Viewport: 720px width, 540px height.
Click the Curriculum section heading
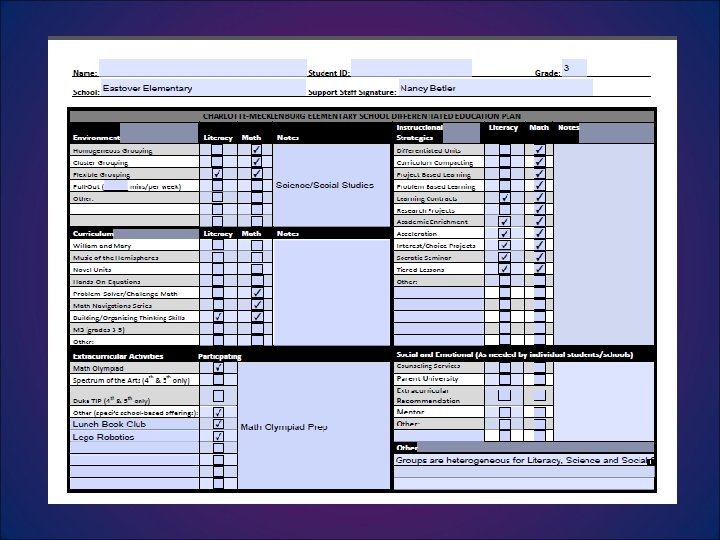(x=93, y=233)
